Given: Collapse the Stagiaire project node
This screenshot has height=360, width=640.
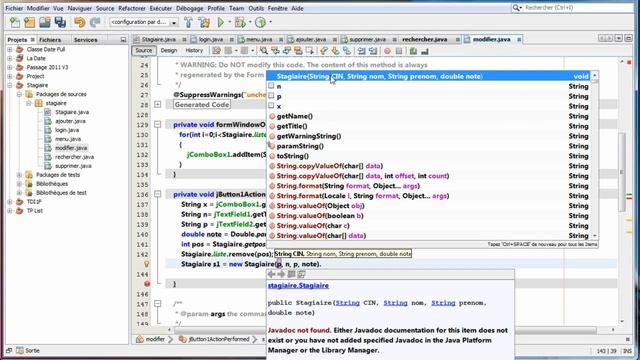Looking at the screenshot, I should click(10, 85).
